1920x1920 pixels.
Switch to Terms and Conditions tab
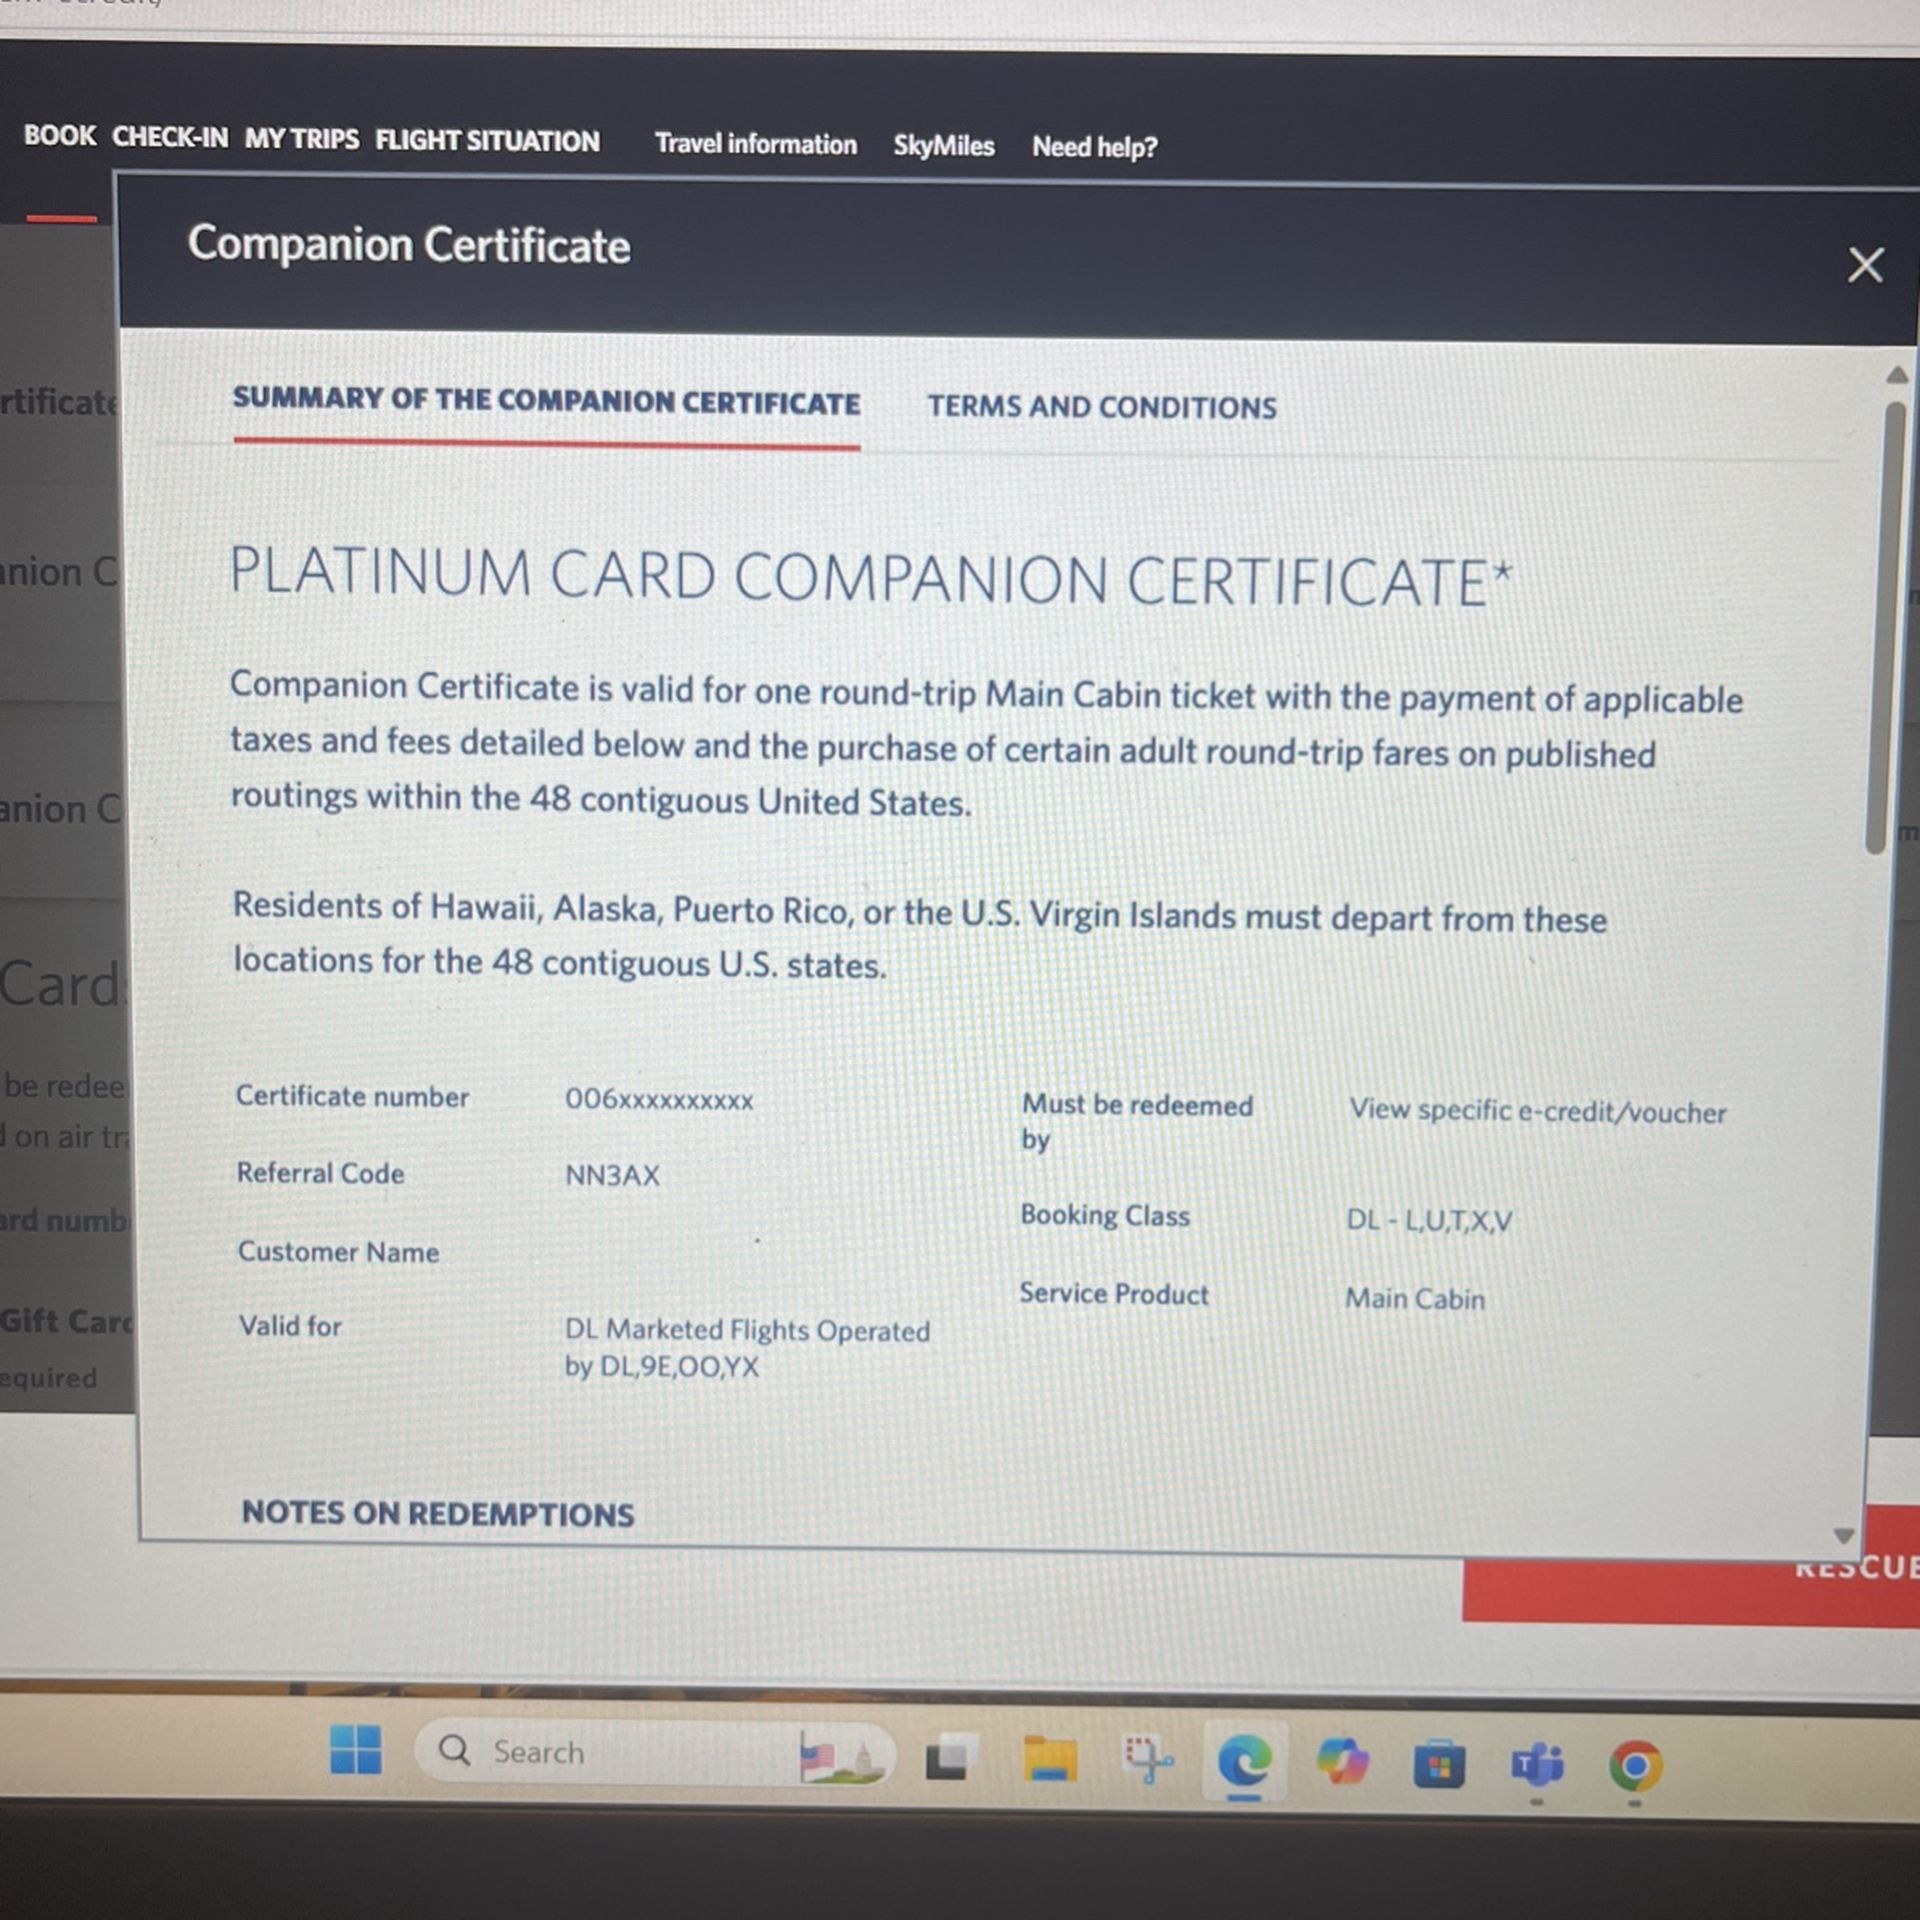(x=1101, y=407)
